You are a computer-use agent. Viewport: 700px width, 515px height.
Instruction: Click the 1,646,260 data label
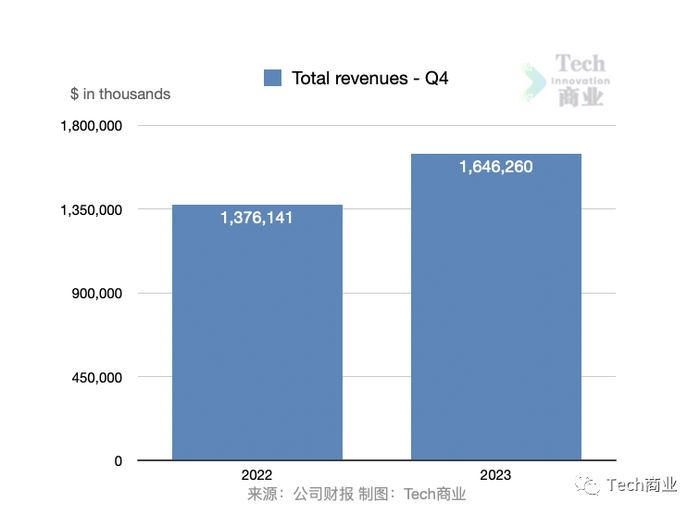496,167
